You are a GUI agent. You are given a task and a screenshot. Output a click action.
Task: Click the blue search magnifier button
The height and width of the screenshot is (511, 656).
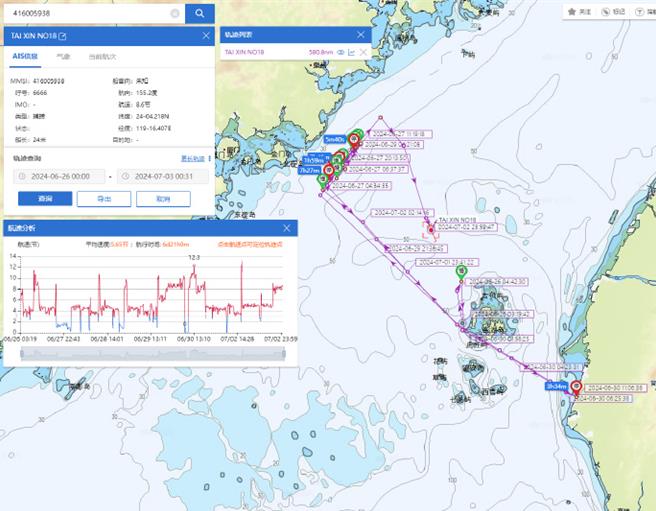click(x=199, y=13)
